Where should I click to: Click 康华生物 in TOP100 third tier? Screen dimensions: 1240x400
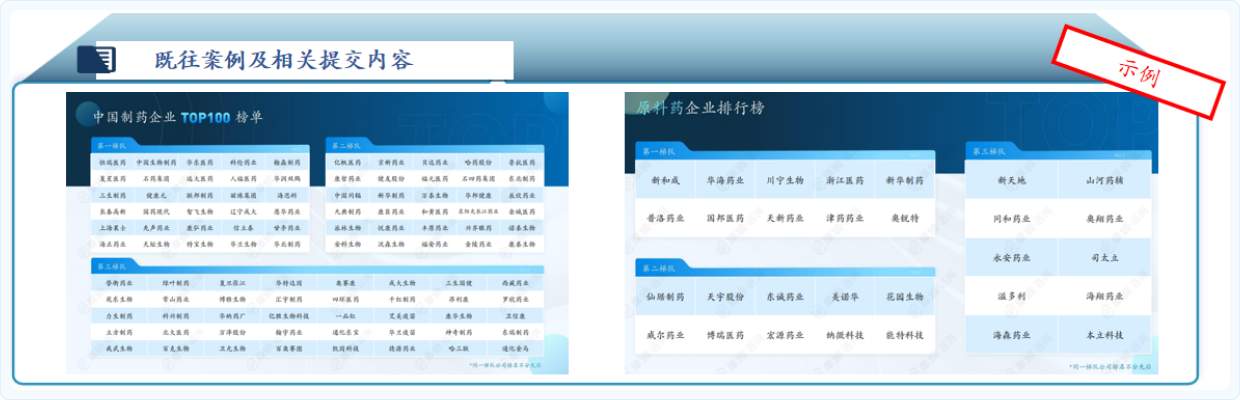coord(459,316)
